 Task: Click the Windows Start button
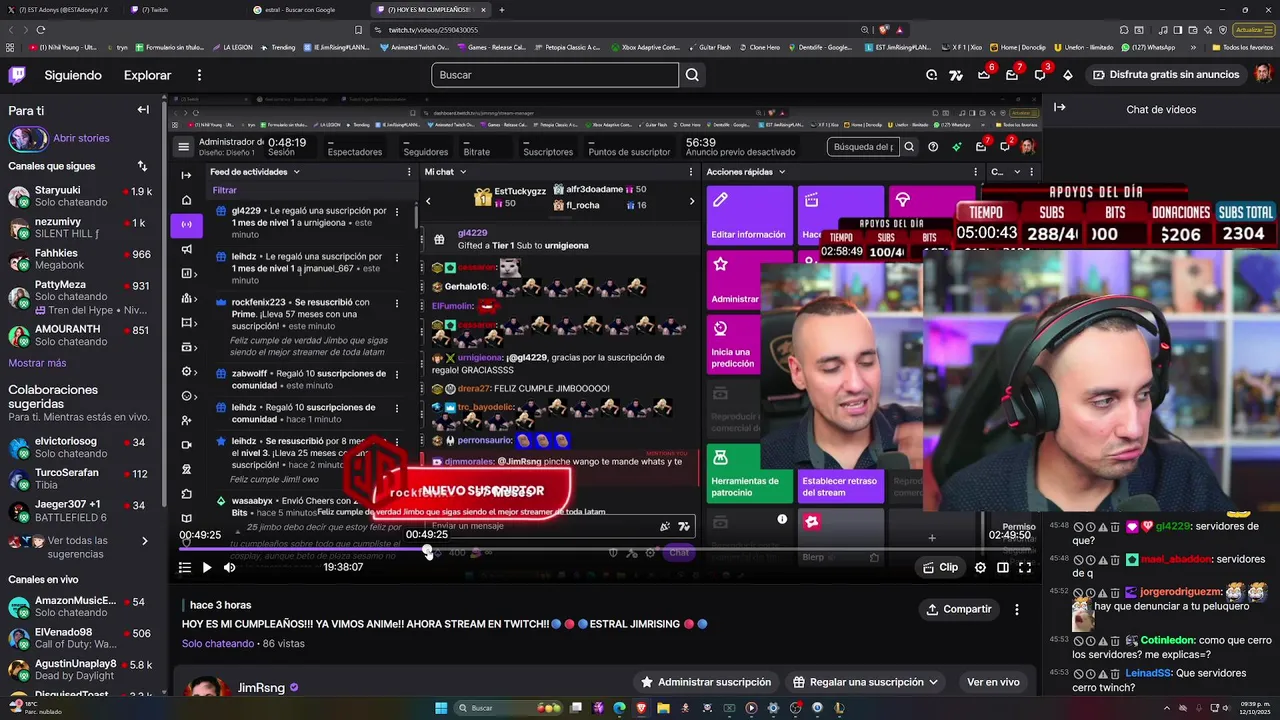(x=441, y=708)
